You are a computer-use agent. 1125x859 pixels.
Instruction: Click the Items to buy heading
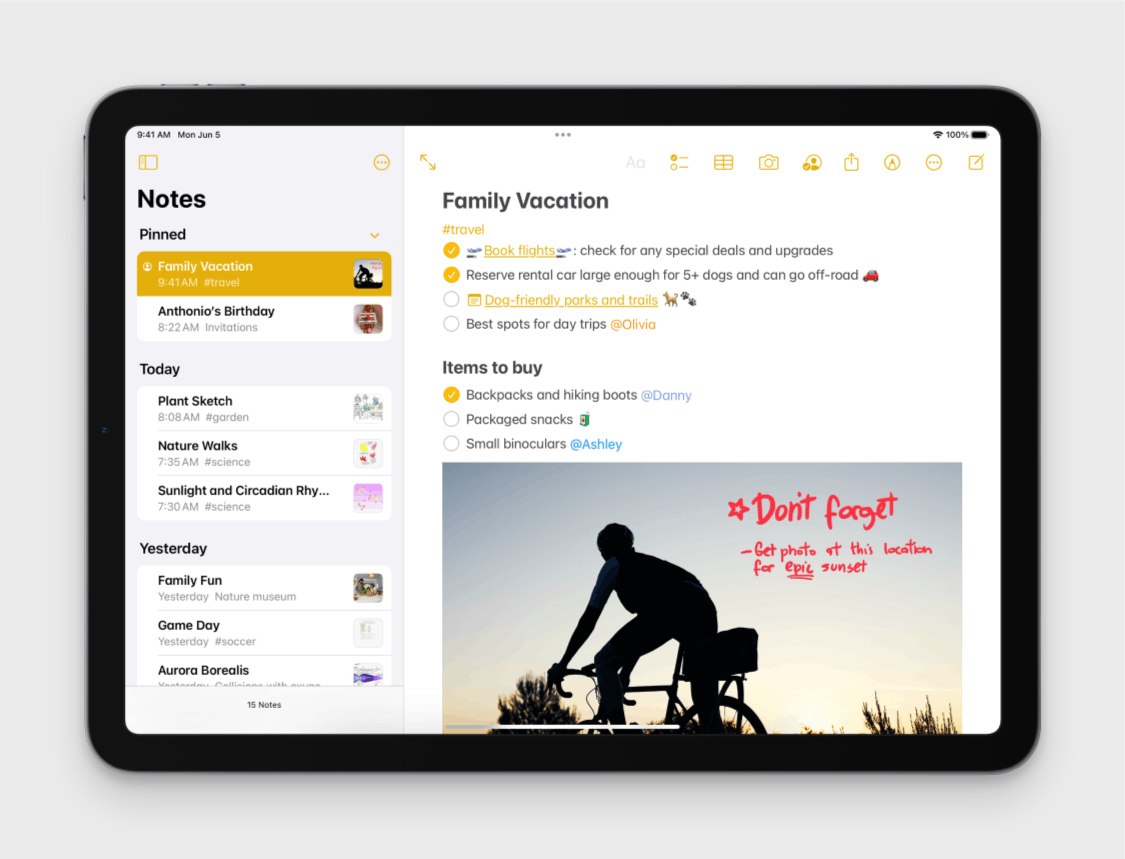click(492, 367)
